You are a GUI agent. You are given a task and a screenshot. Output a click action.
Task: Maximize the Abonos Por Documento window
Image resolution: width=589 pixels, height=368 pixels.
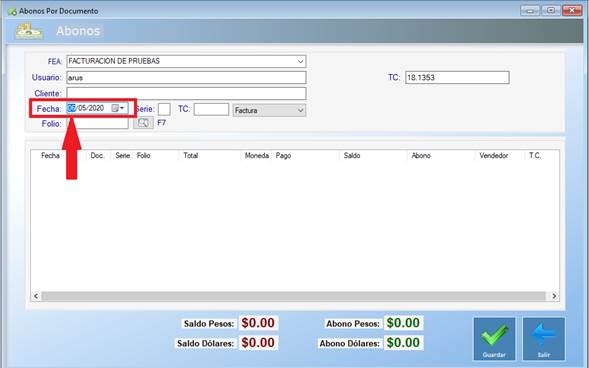tap(551, 11)
